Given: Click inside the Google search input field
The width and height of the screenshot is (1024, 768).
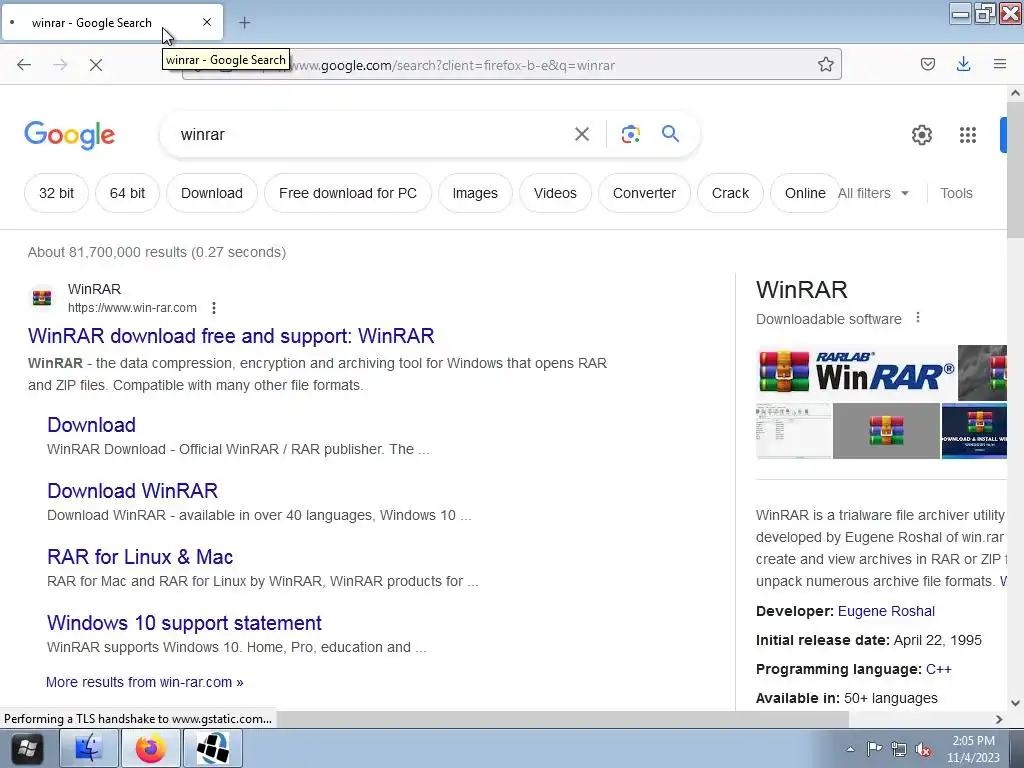Looking at the screenshot, I should tap(369, 135).
